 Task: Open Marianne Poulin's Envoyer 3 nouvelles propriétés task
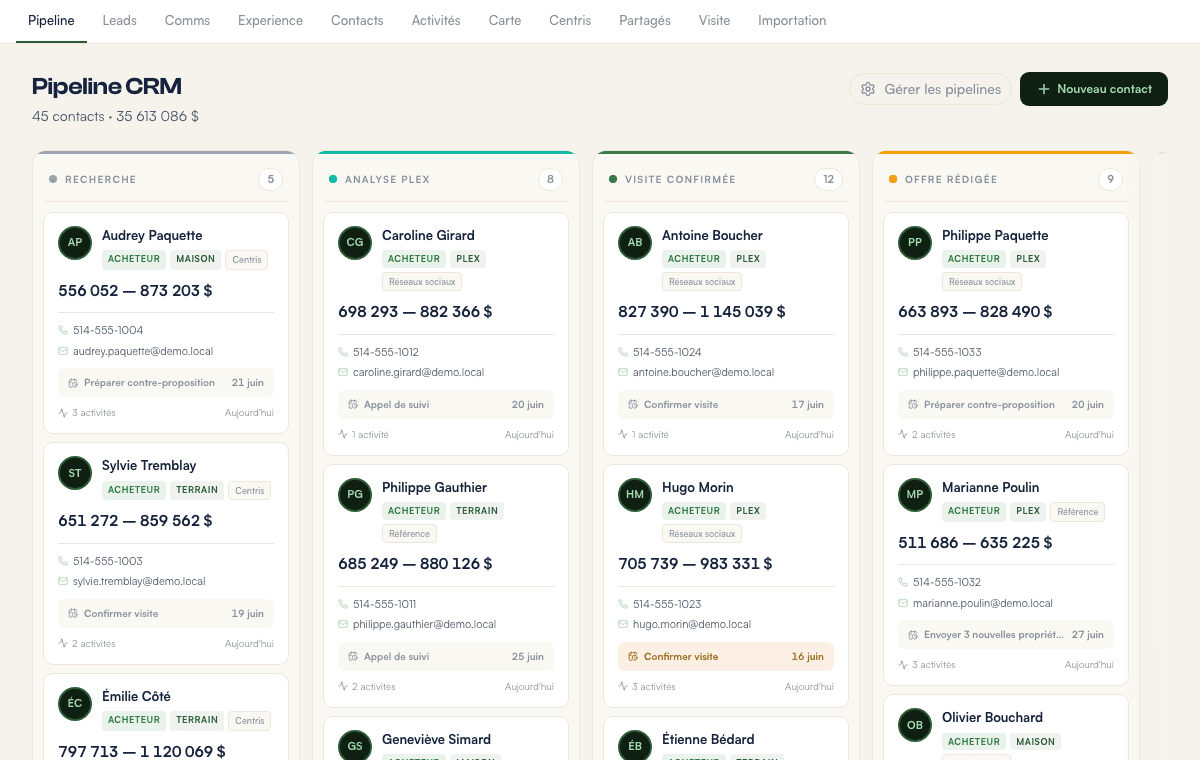point(1006,635)
